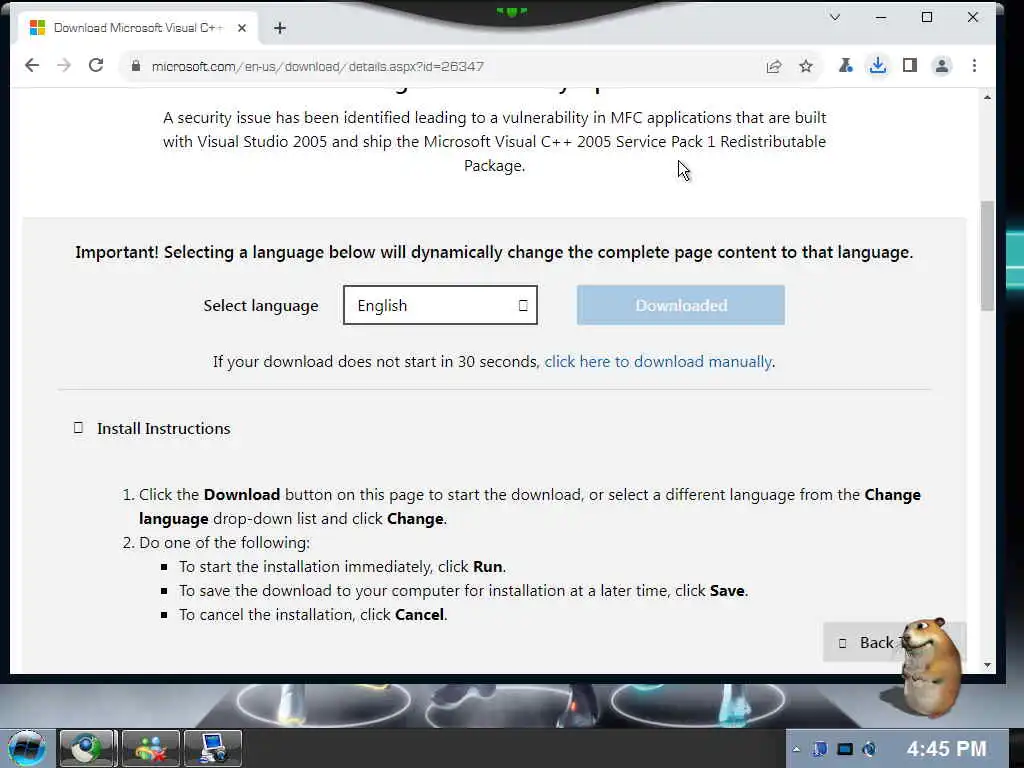The image size is (1024, 768).
Task: Click the scrollbar up arrow
Action: (x=987, y=97)
